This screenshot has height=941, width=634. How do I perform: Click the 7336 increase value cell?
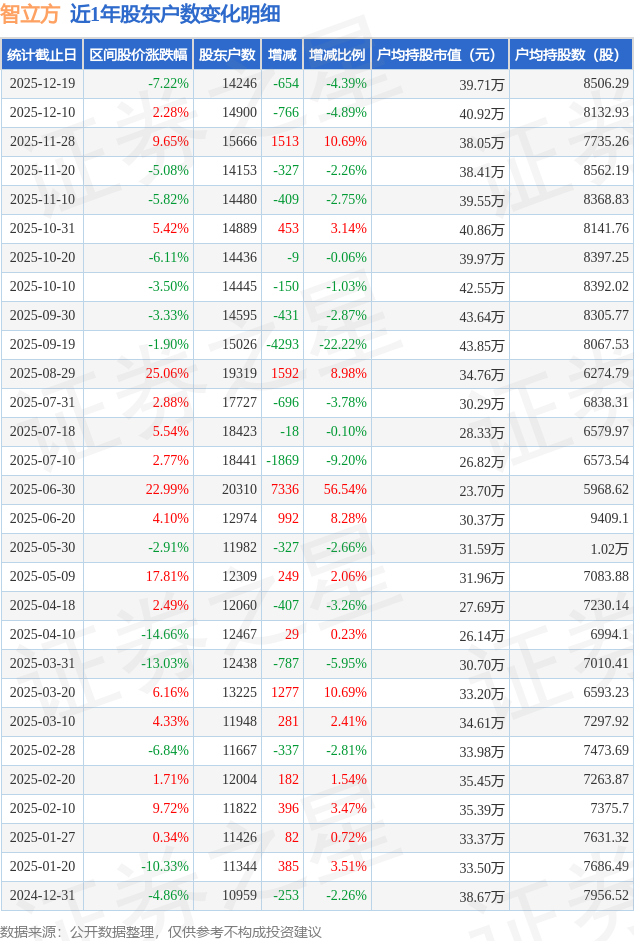point(285,490)
